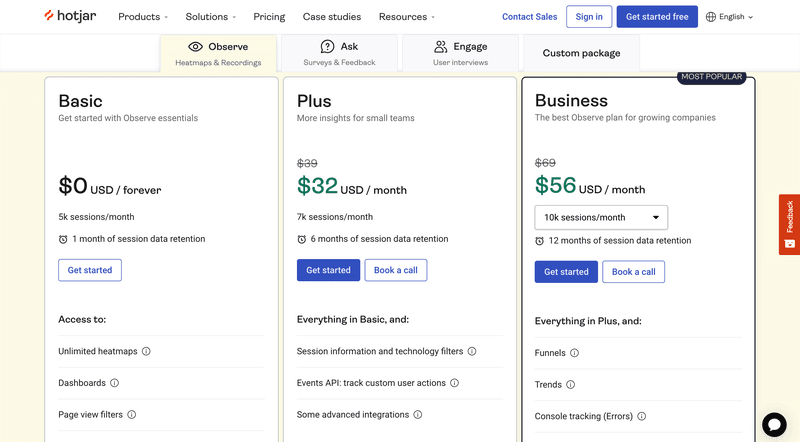The image size is (800, 442).
Task: Switch to the Ask tab
Action: pos(339,53)
